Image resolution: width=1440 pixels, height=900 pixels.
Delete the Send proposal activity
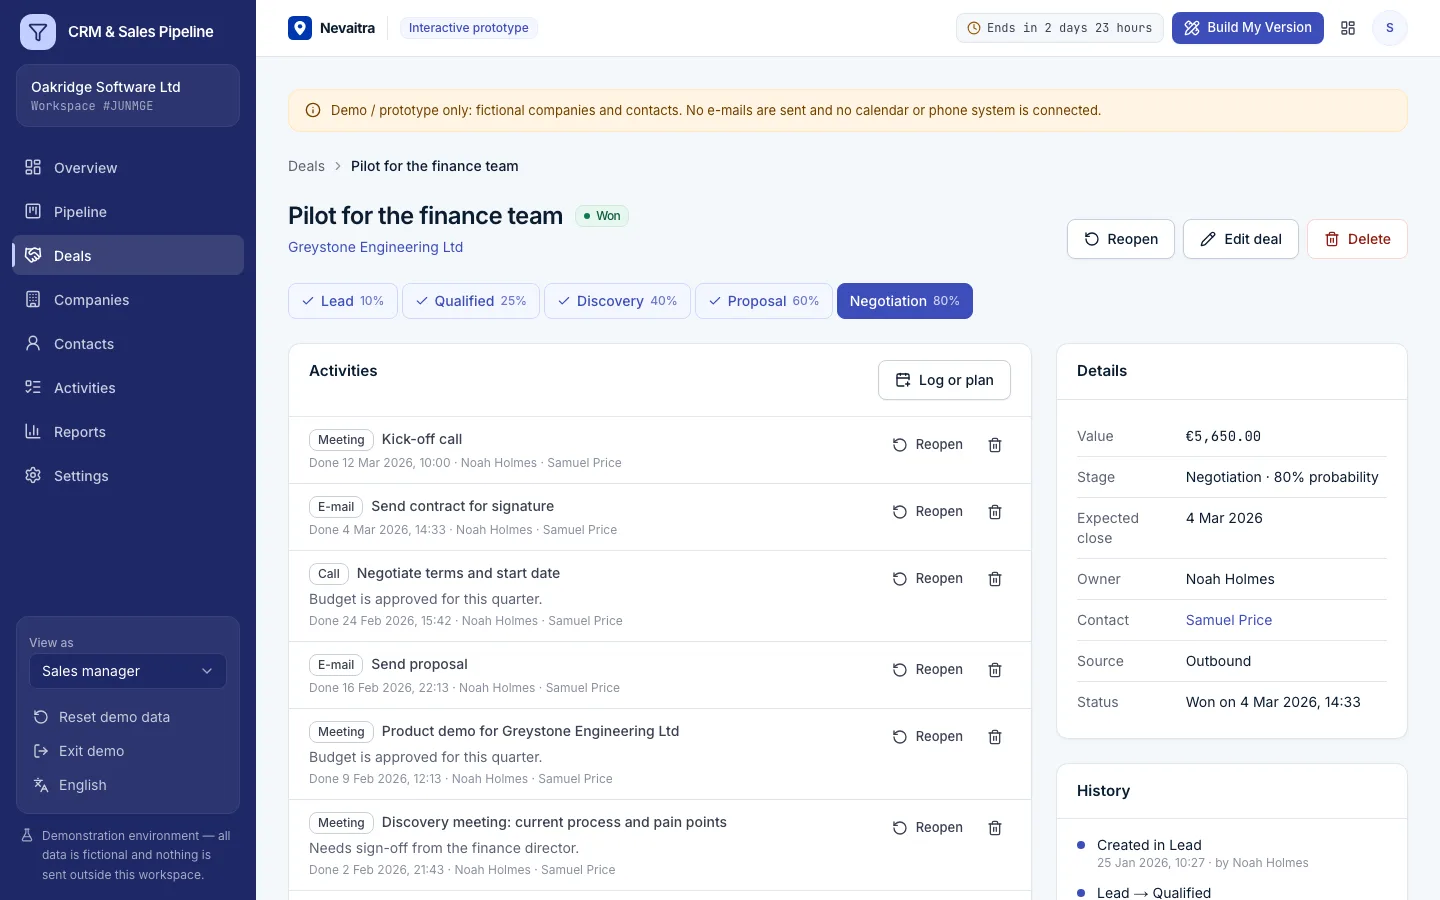tap(995, 670)
